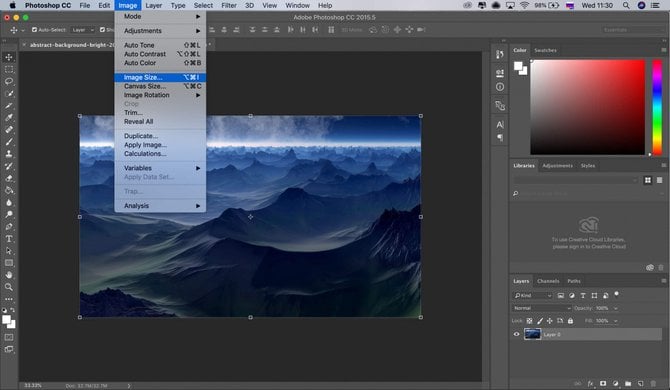Choose Calculations menu item
The width and height of the screenshot is (670, 390).
pos(160,153)
